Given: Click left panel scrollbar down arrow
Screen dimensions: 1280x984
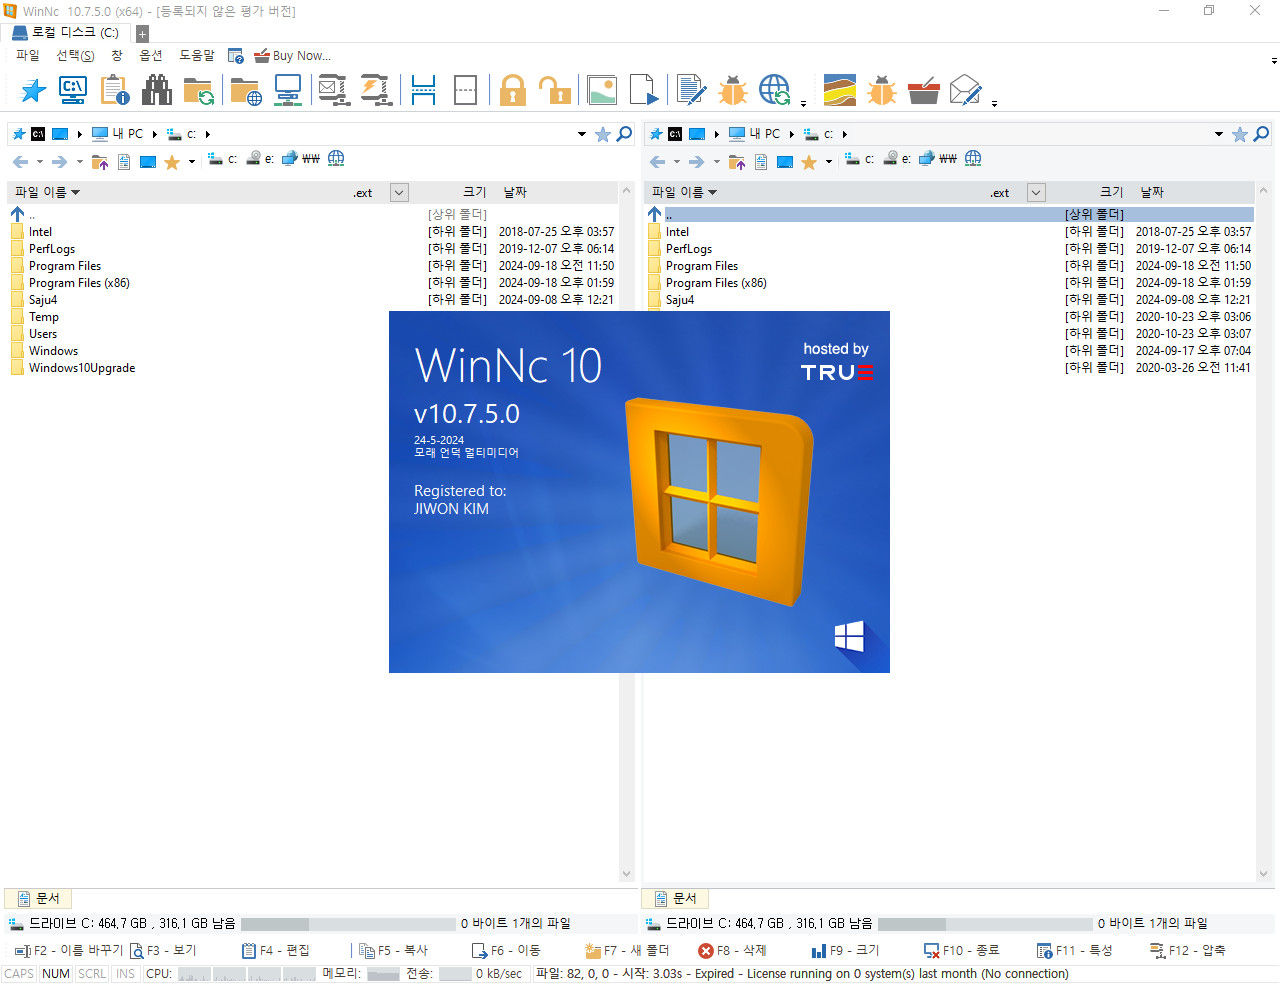Looking at the screenshot, I should (627, 874).
